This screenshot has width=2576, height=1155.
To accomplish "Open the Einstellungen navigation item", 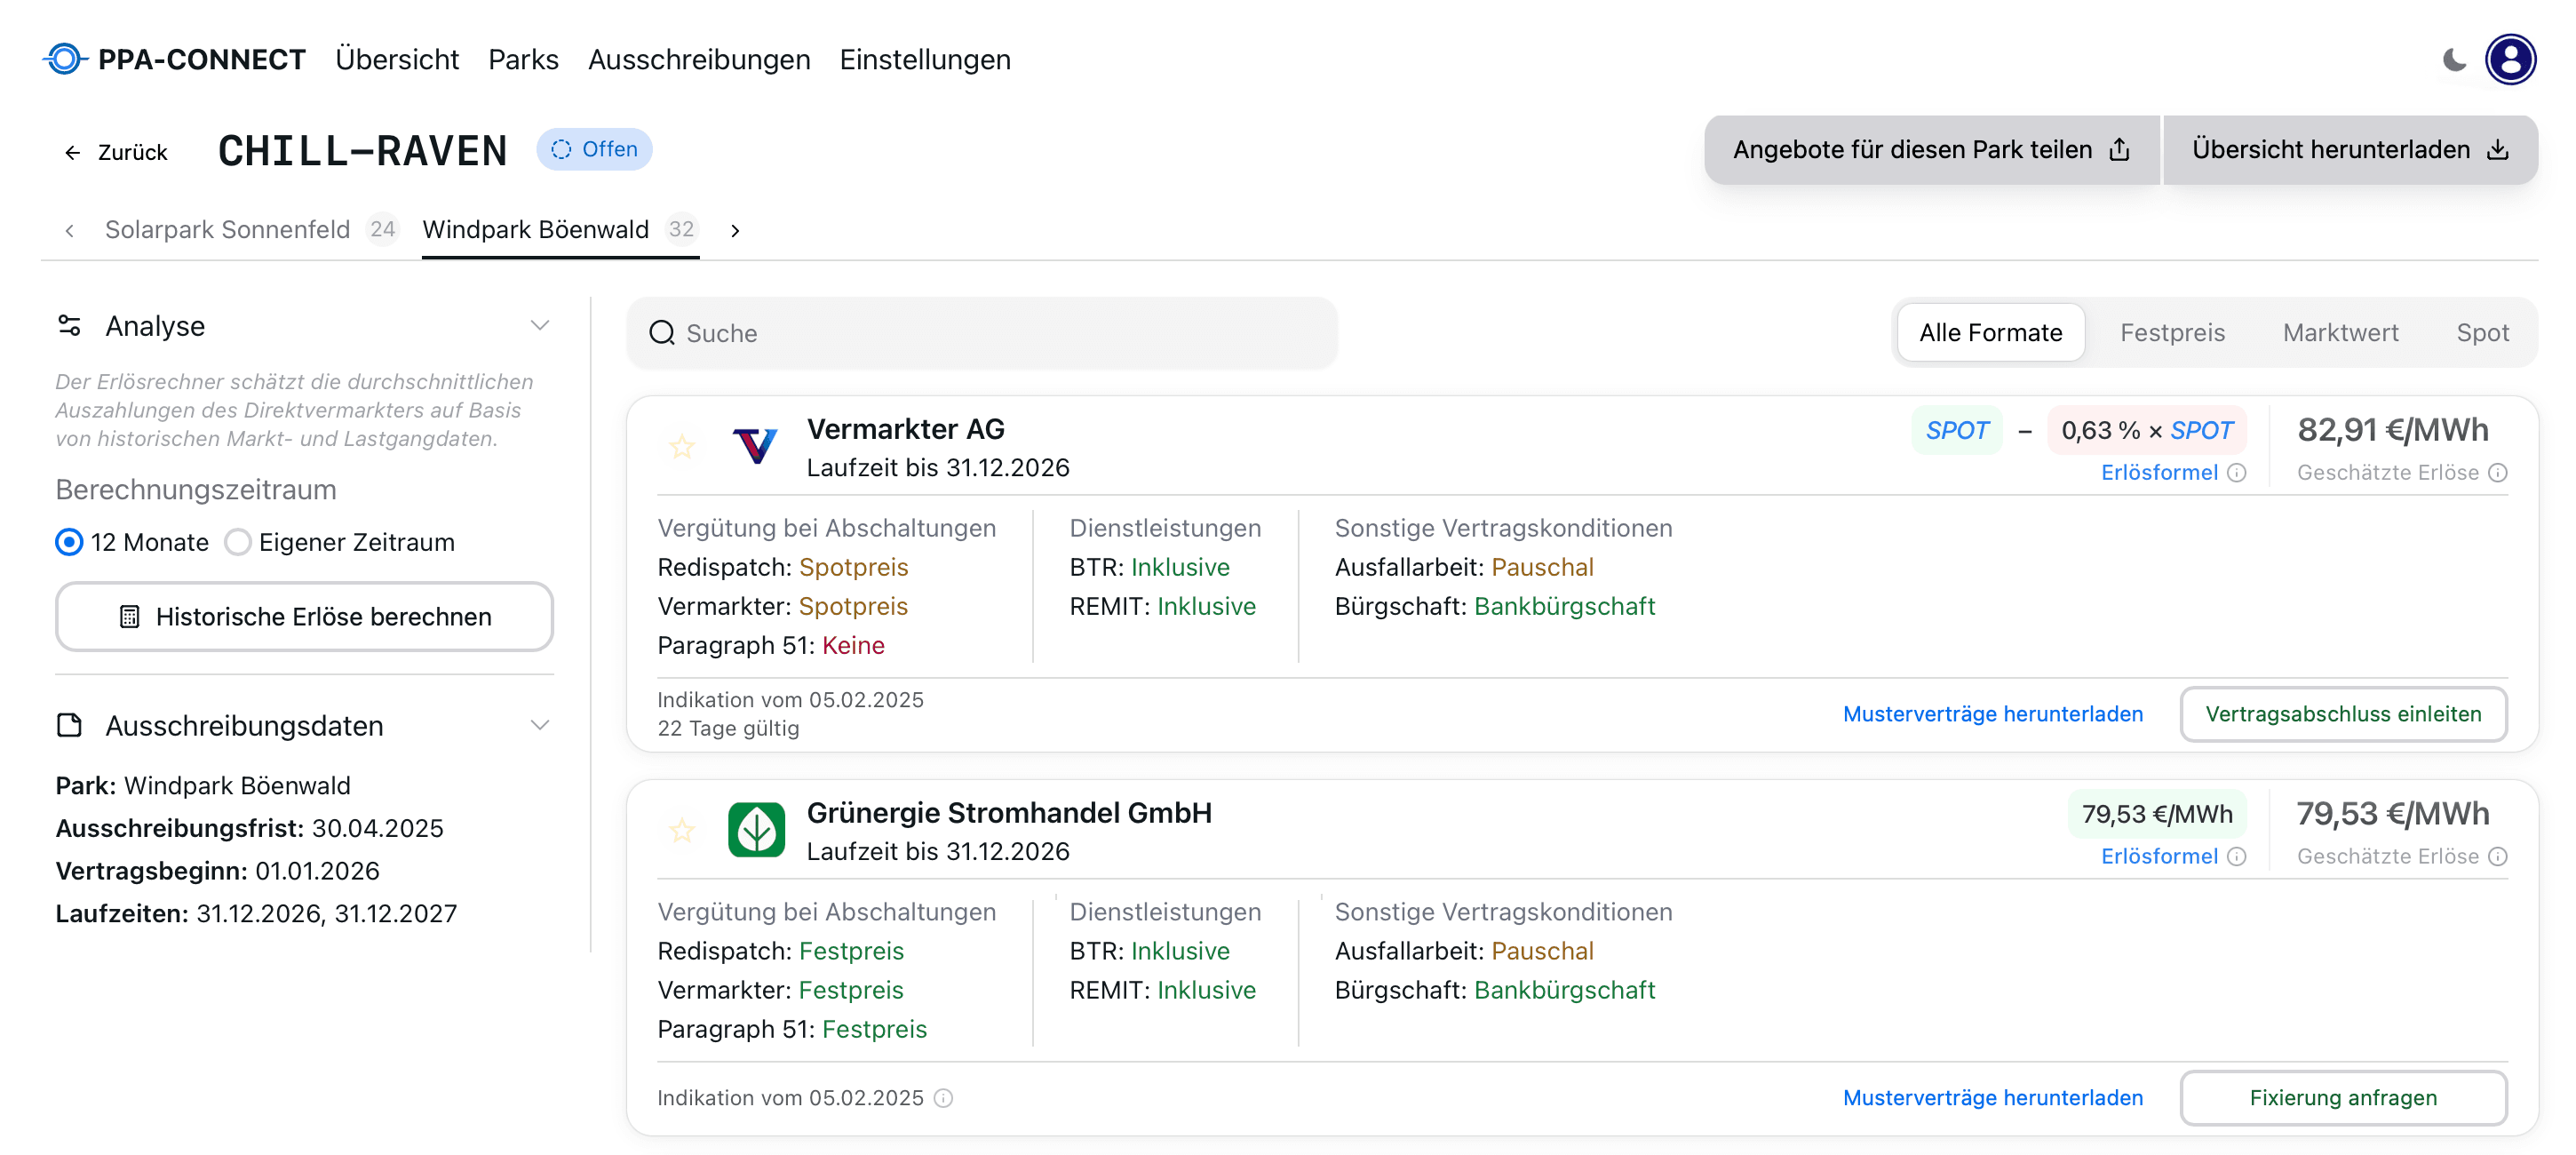I will [925, 59].
